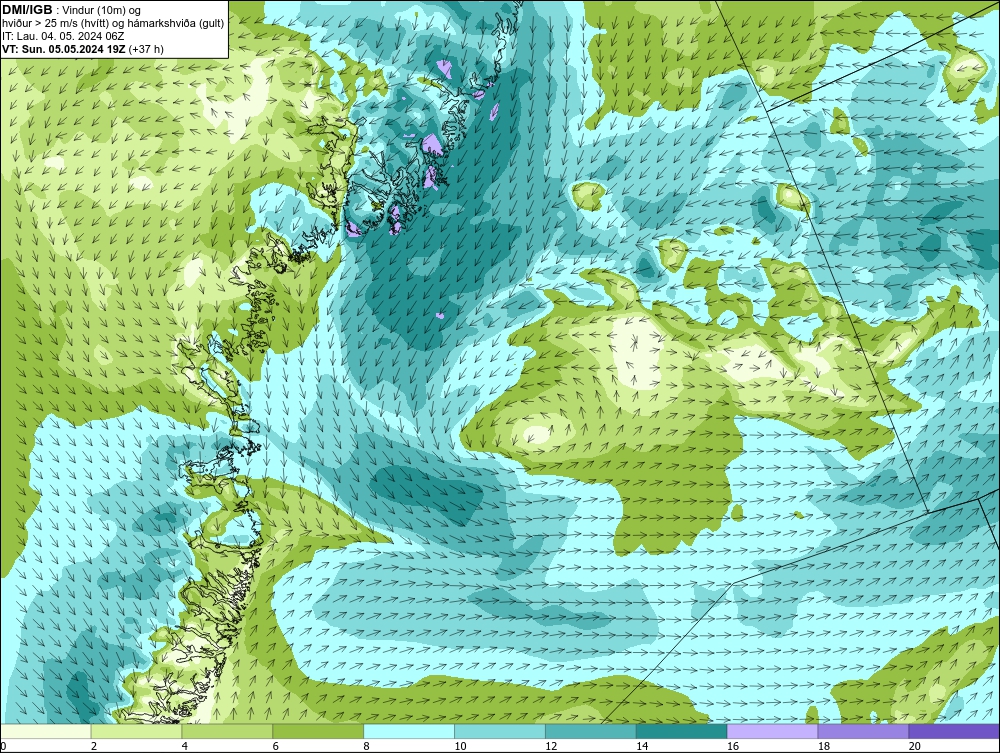This screenshot has width=1000, height=753.
Task: Click the legend scale label '14'
Action: [642, 746]
